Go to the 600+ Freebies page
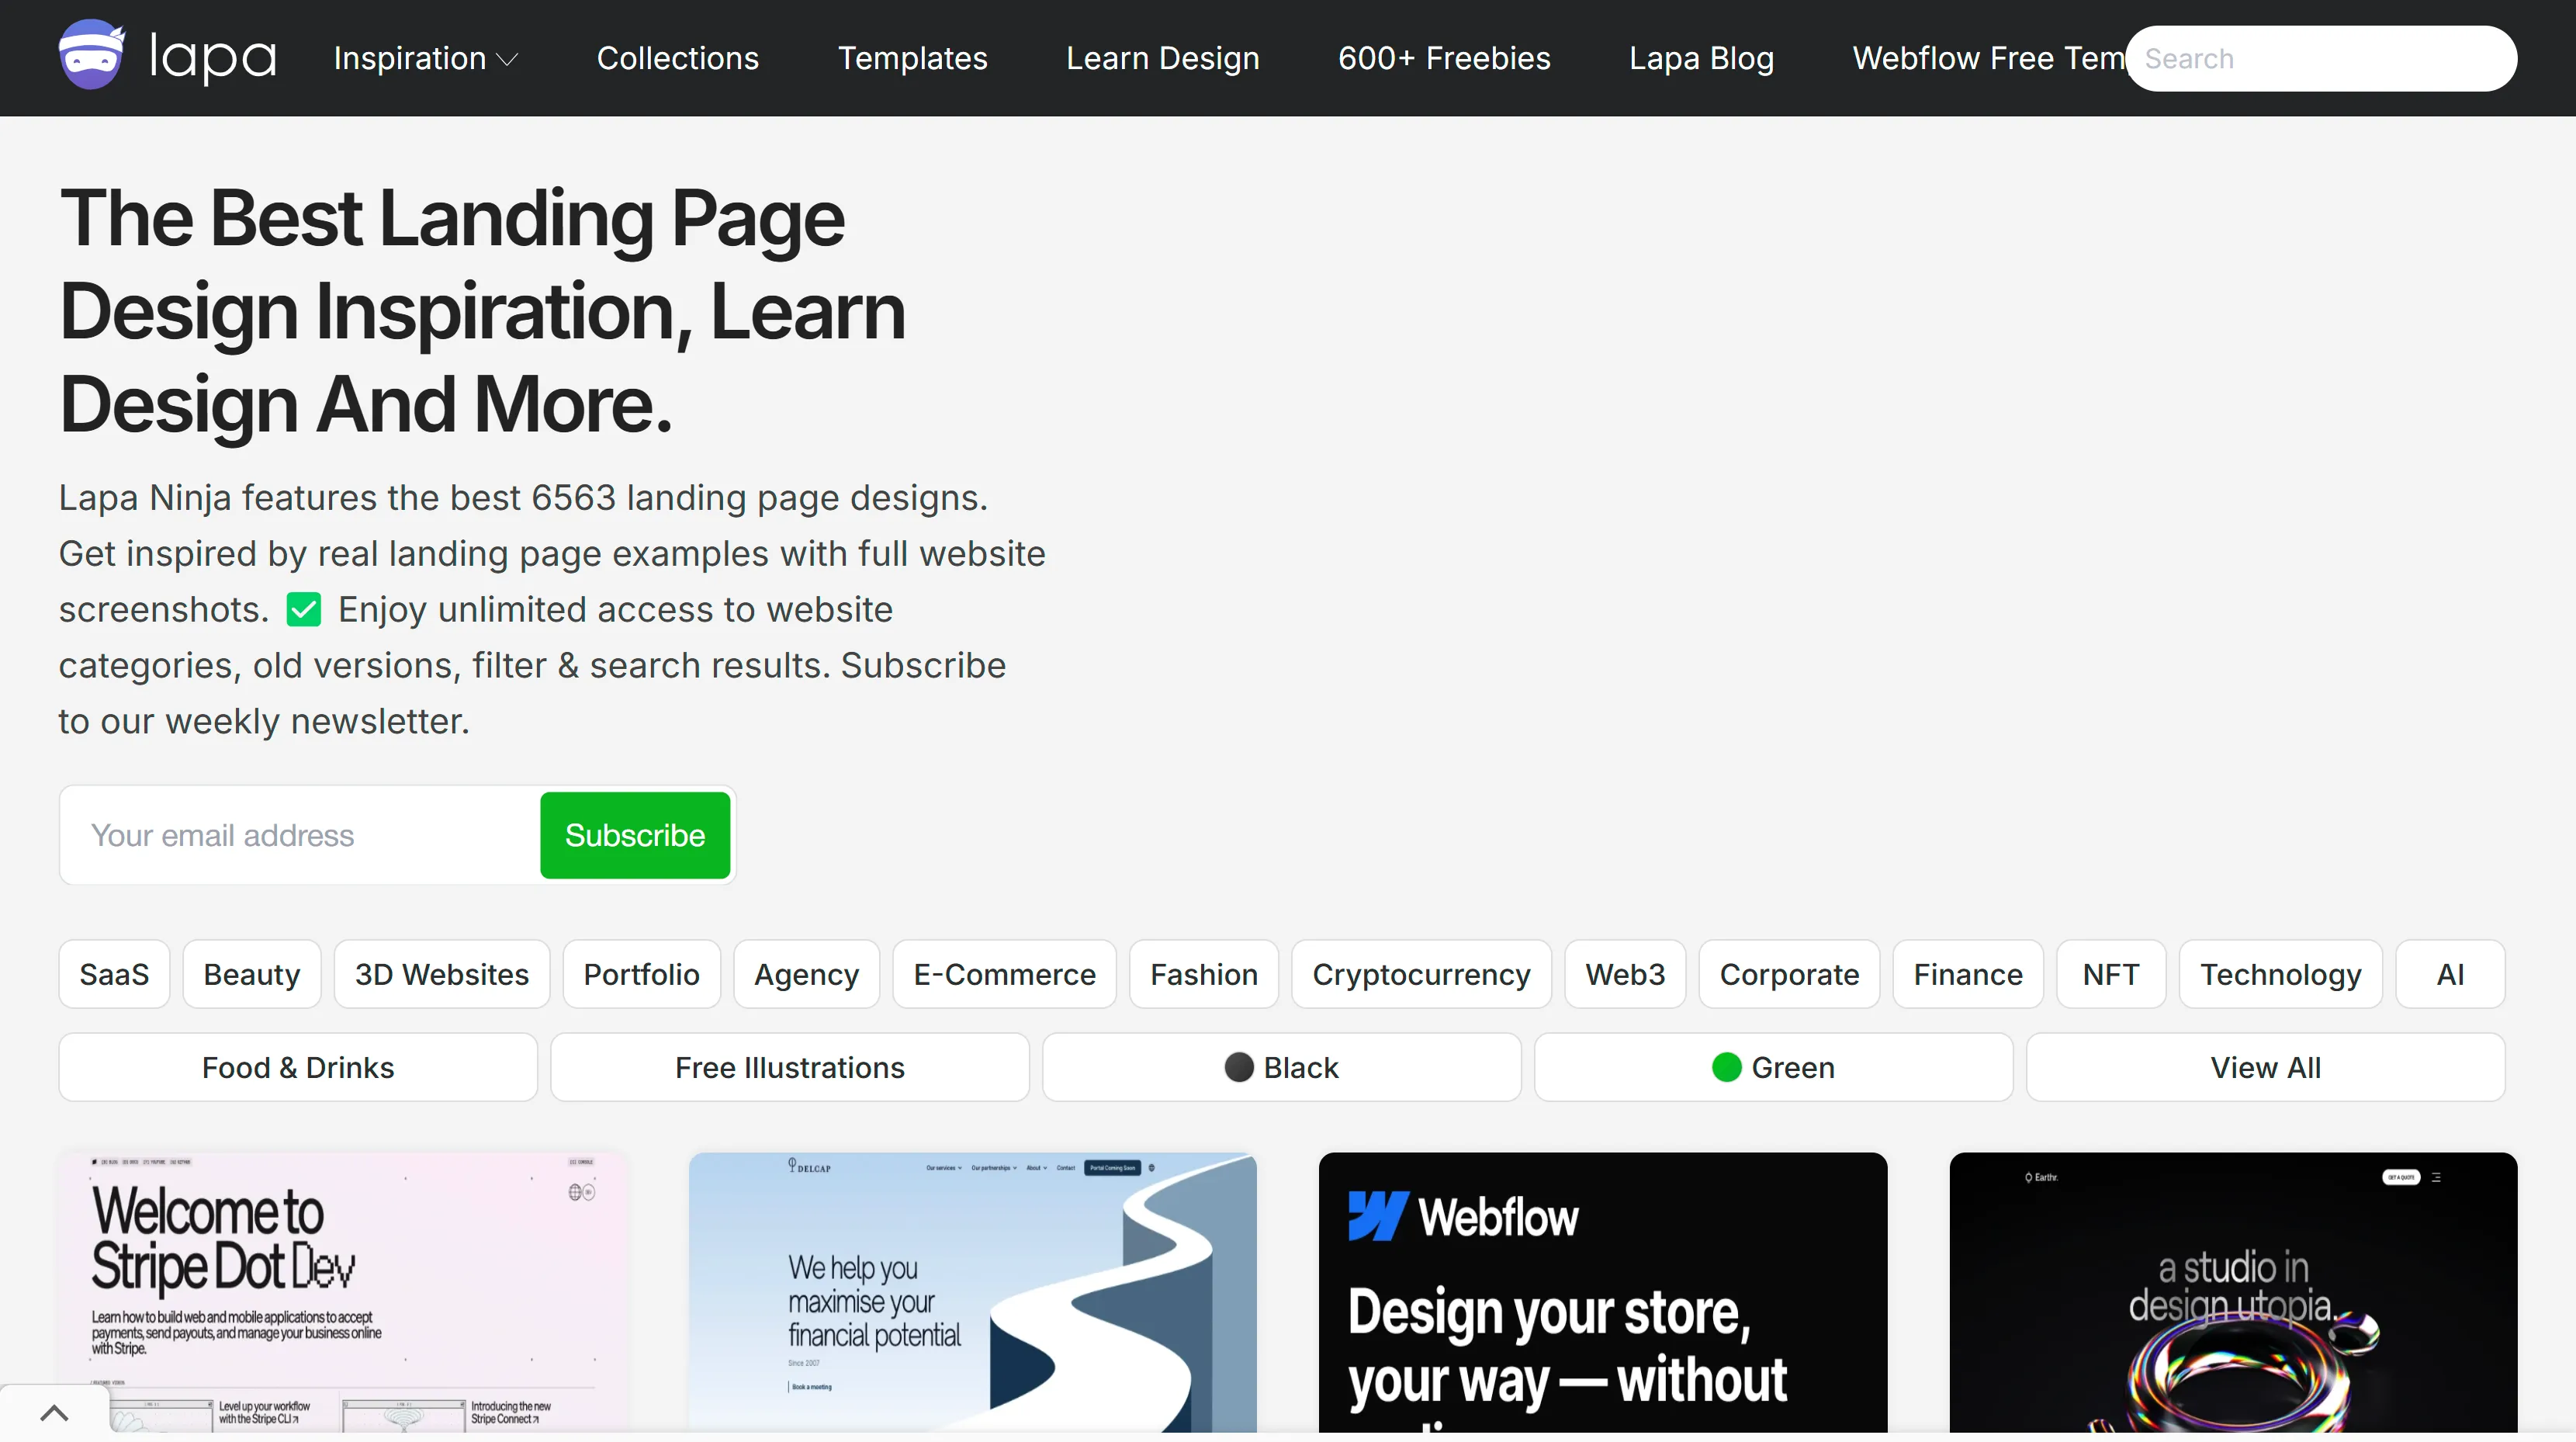Image resolution: width=2576 pixels, height=1442 pixels. point(1443,58)
